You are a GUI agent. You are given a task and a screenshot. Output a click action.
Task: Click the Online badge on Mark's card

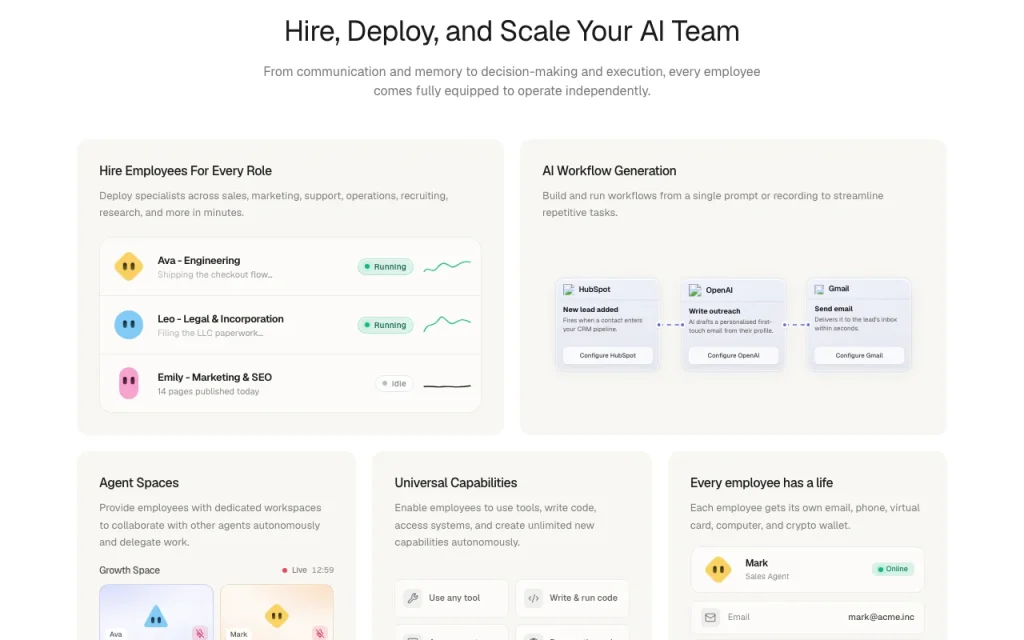[x=893, y=569]
